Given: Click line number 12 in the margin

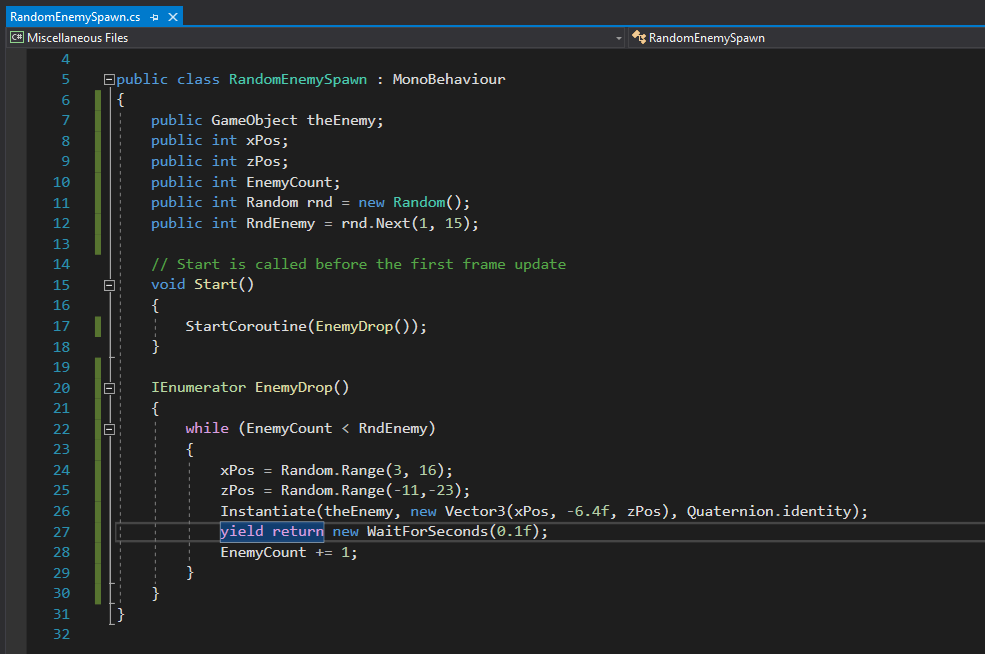Looking at the screenshot, I should coord(62,224).
